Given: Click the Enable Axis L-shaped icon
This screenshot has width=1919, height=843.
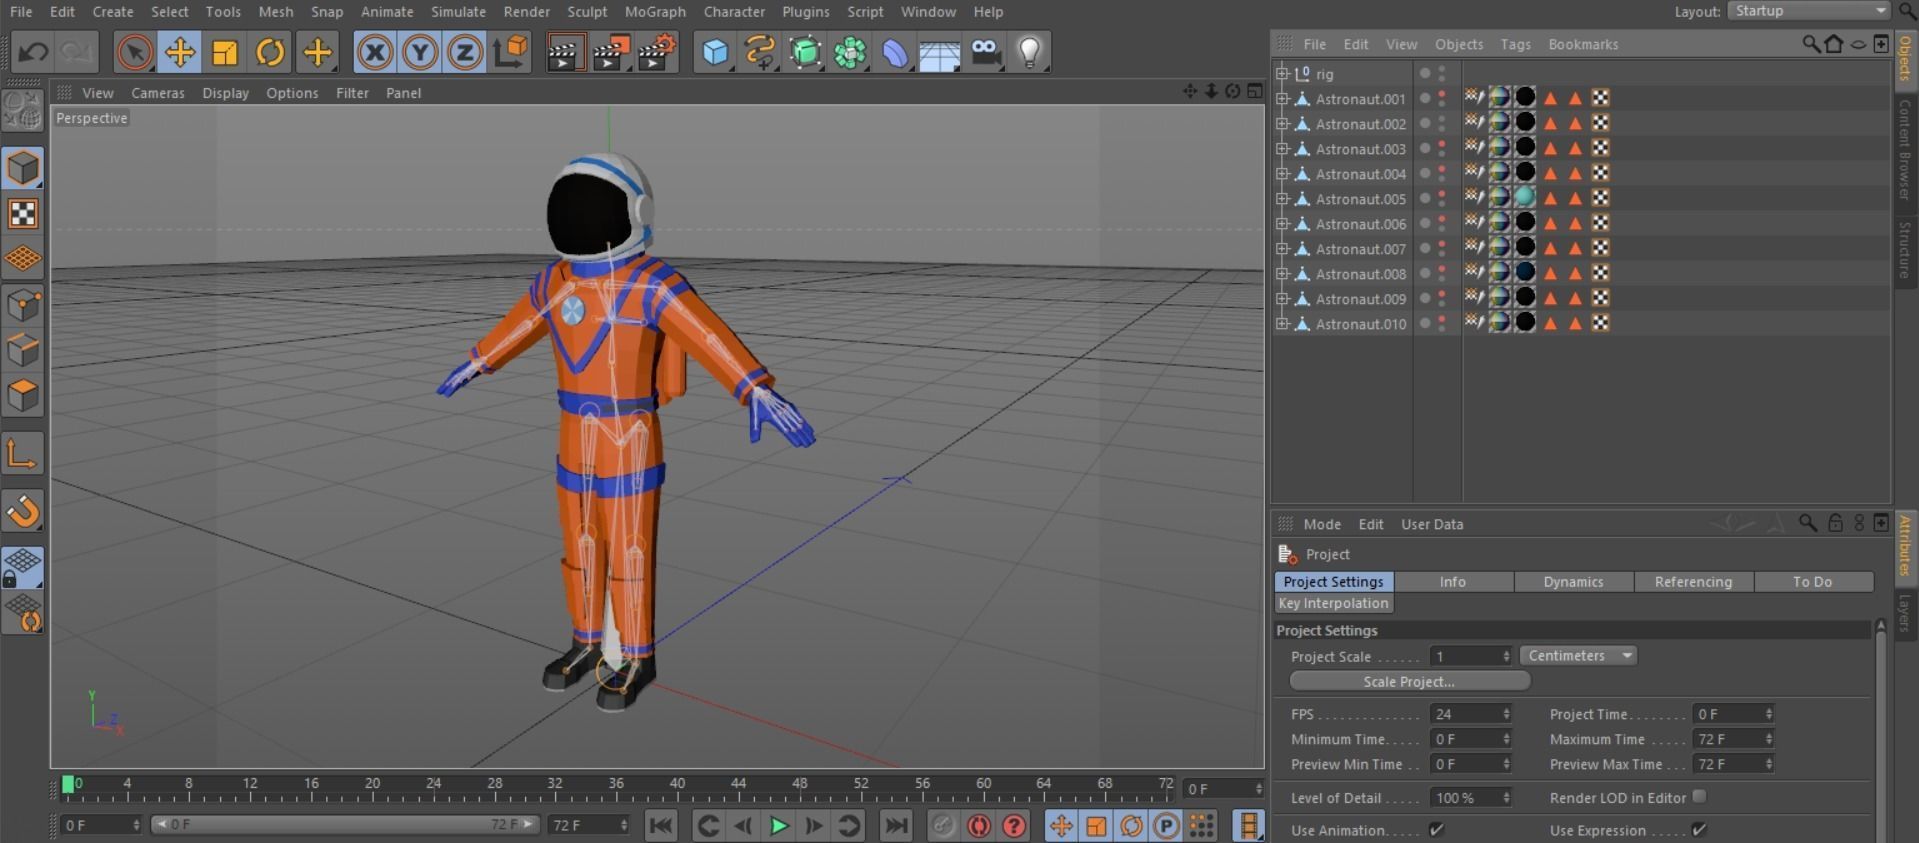Looking at the screenshot, I should coord(23,455).
